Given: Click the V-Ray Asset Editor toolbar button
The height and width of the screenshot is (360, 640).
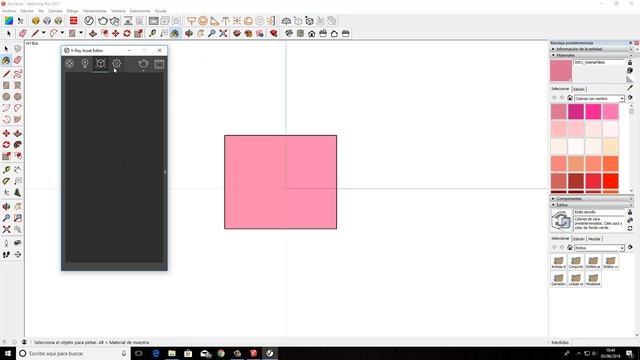Looking at the screenshot, I should pos(89,20).
